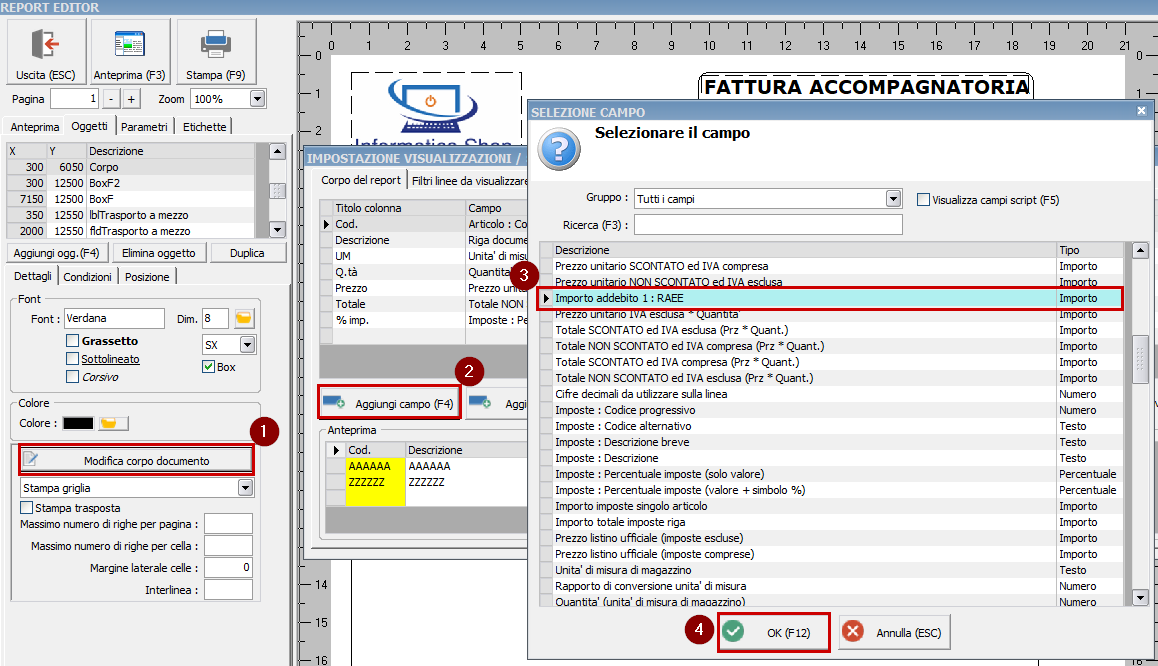Click the Font name Verdana field
Viewport: 1158px width, 666px height.
pos(114,318)
